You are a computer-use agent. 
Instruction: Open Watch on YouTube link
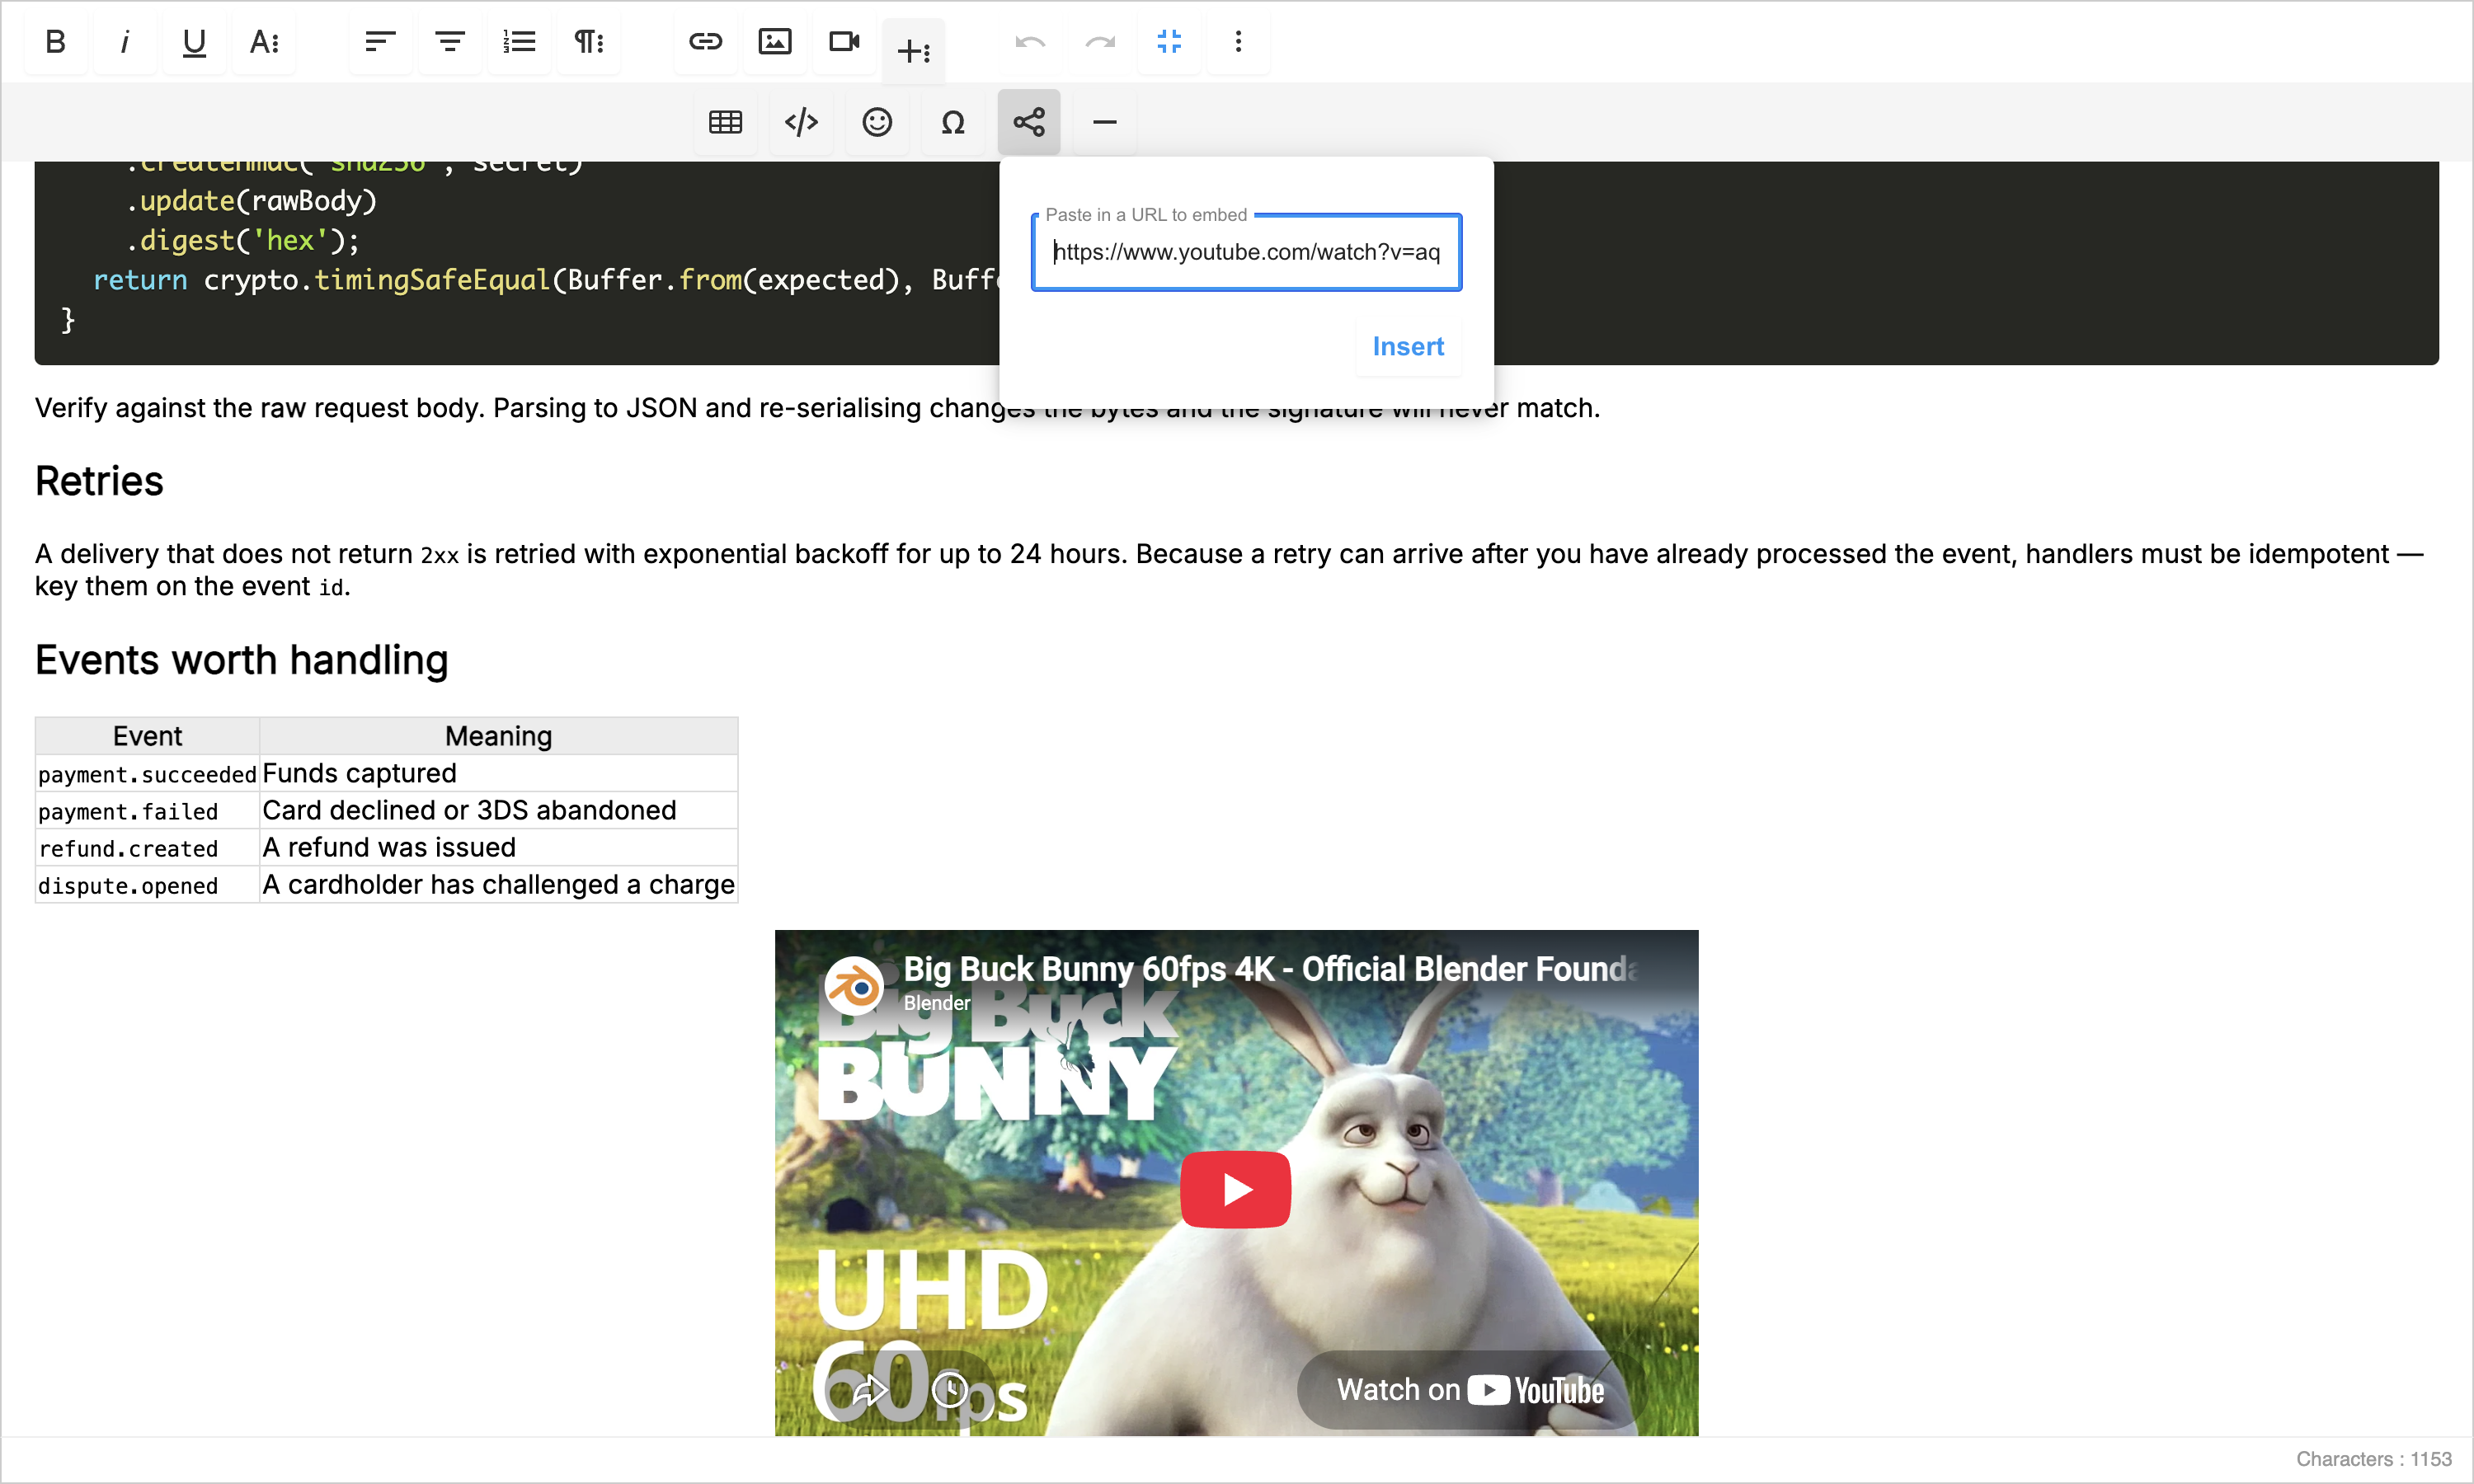[x=1470, y=1390]
